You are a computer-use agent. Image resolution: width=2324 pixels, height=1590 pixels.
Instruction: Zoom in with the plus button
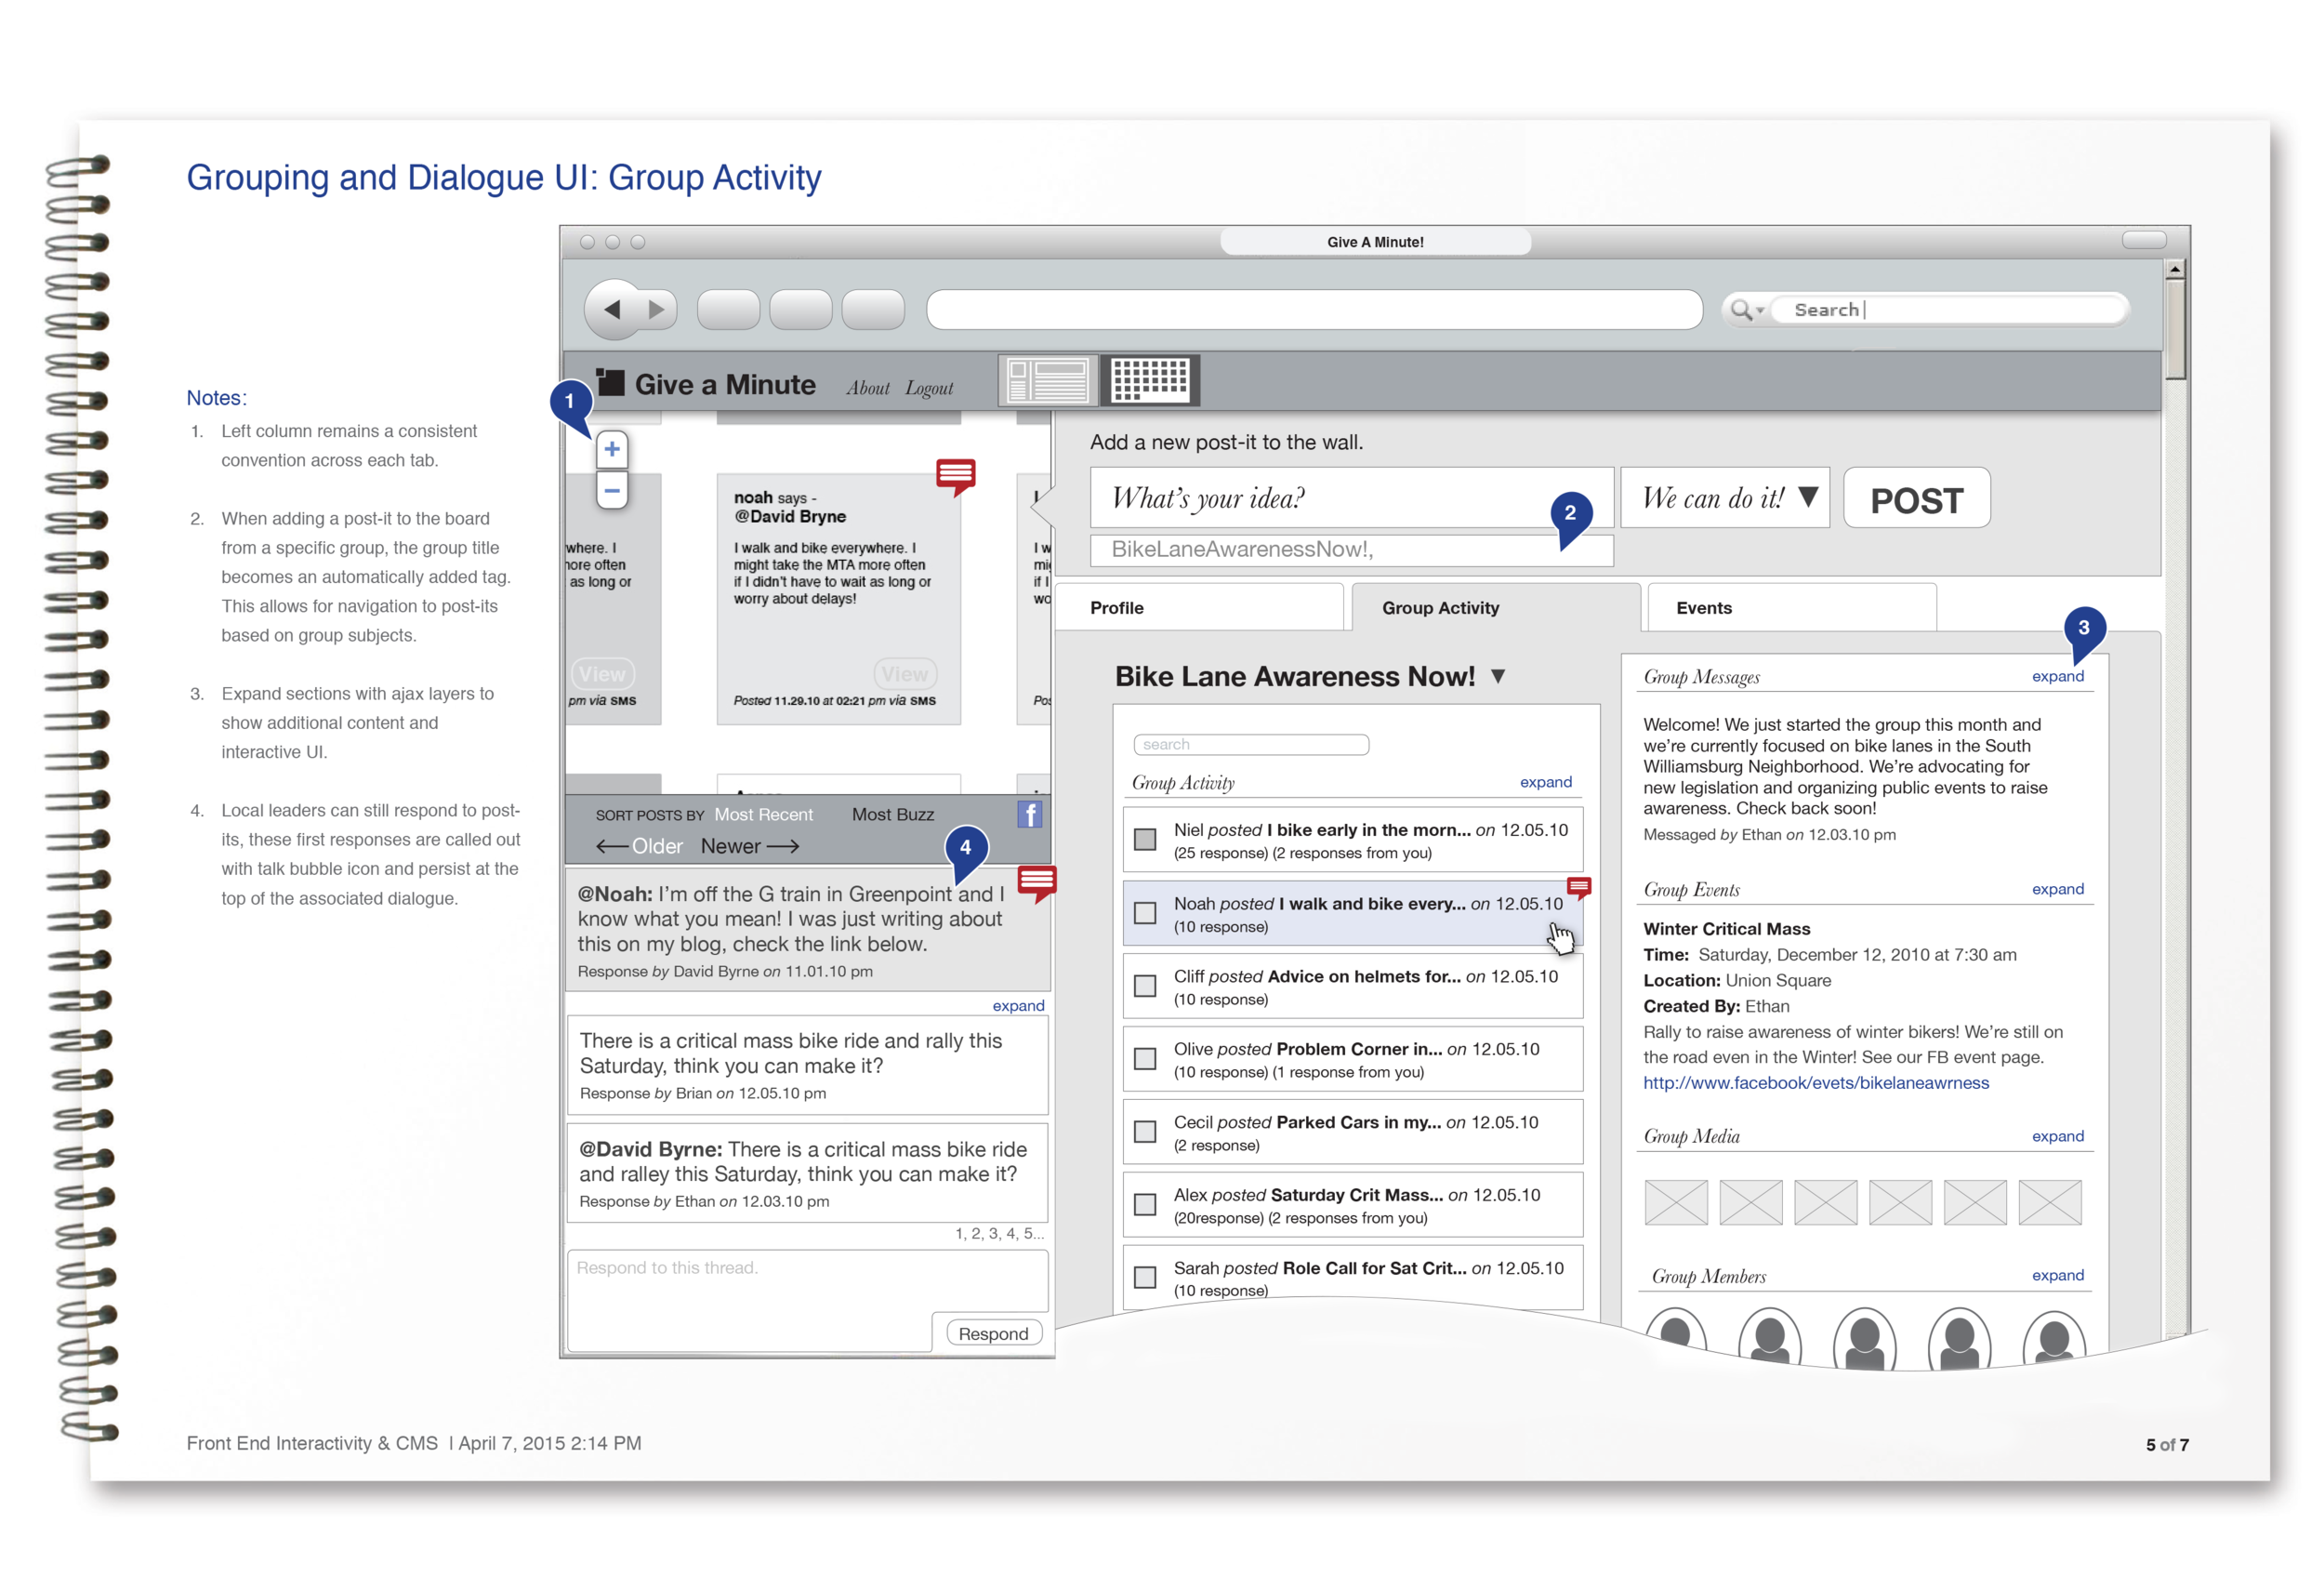point(612,450)
